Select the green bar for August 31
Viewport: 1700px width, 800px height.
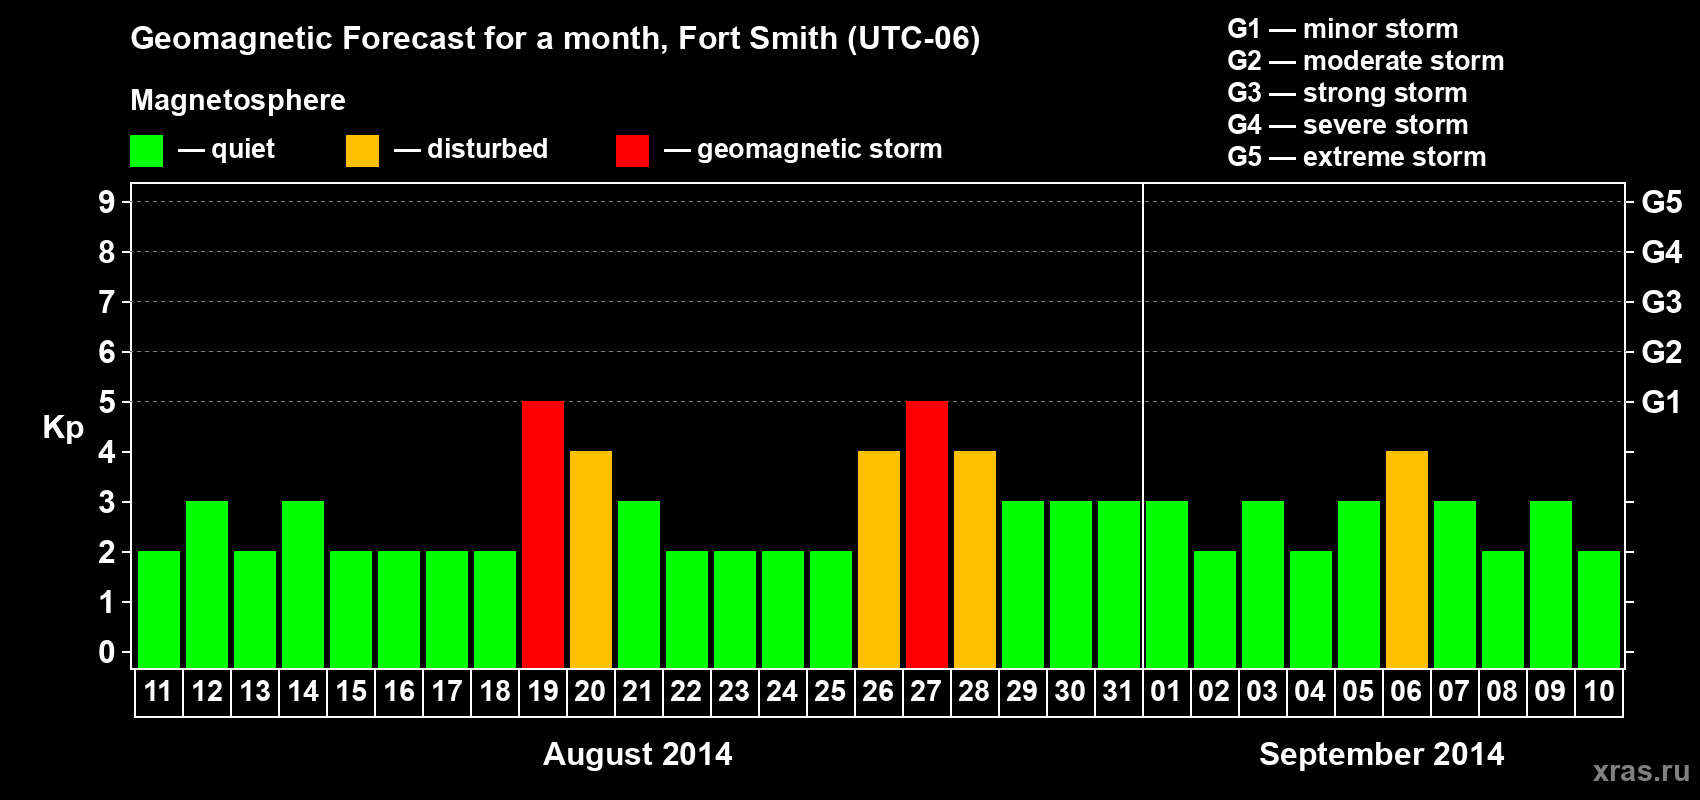point(1119,584)
